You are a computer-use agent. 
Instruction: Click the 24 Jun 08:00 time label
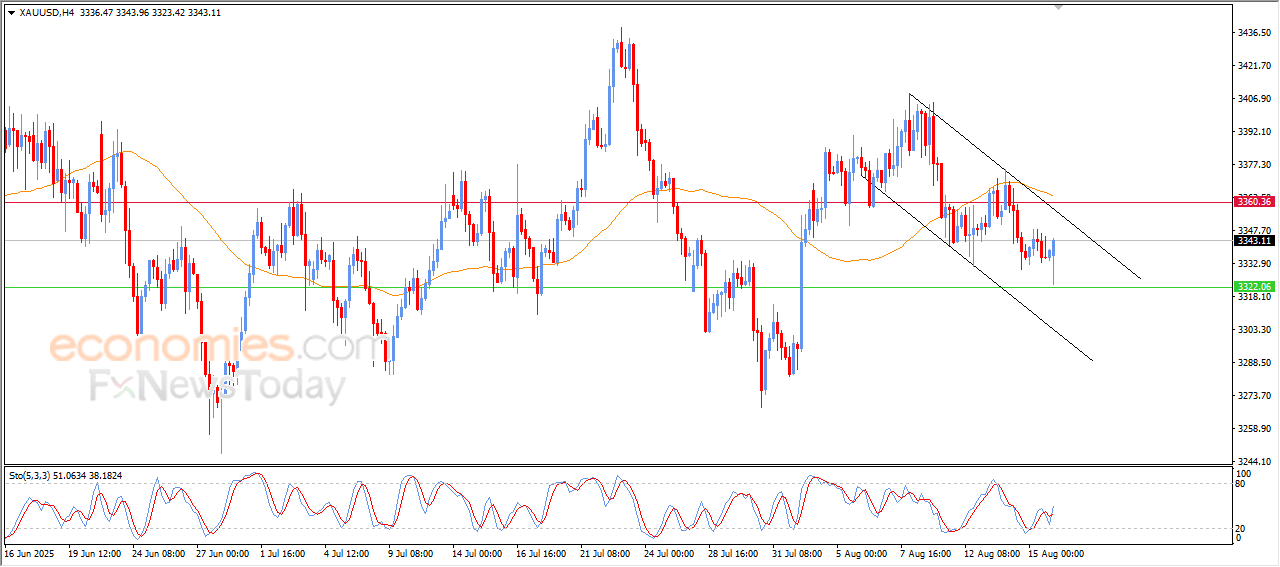[159, 553]
